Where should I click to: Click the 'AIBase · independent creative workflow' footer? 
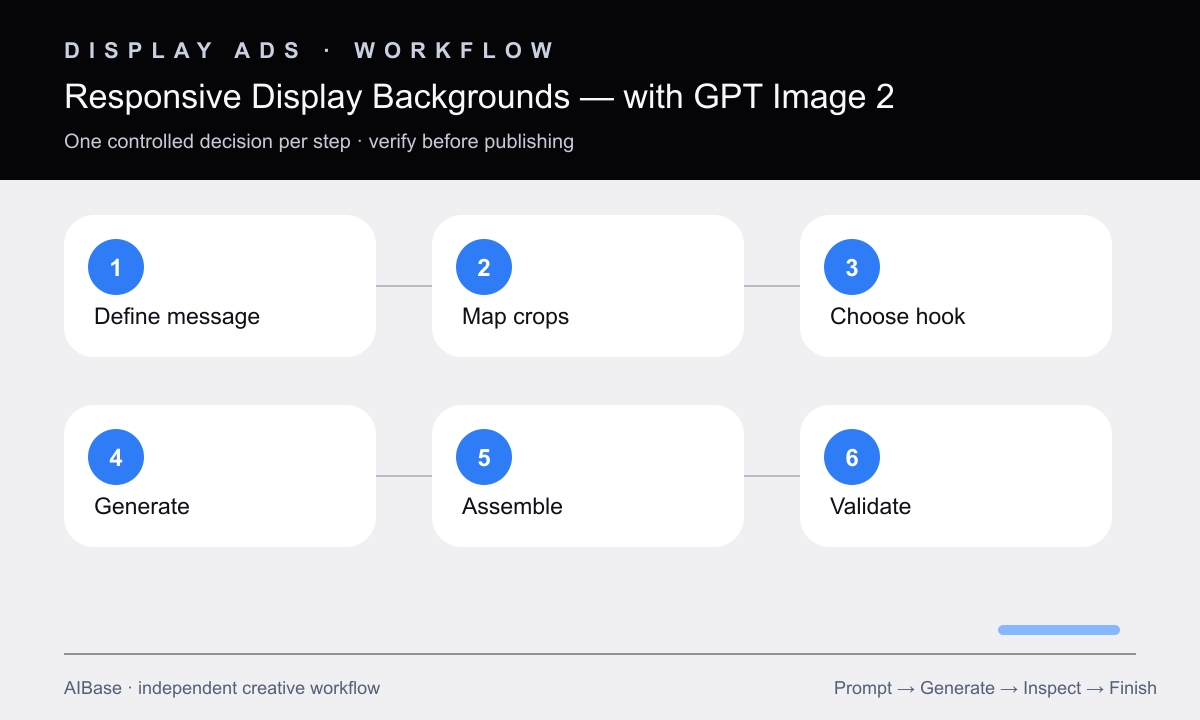click(222, 688)
